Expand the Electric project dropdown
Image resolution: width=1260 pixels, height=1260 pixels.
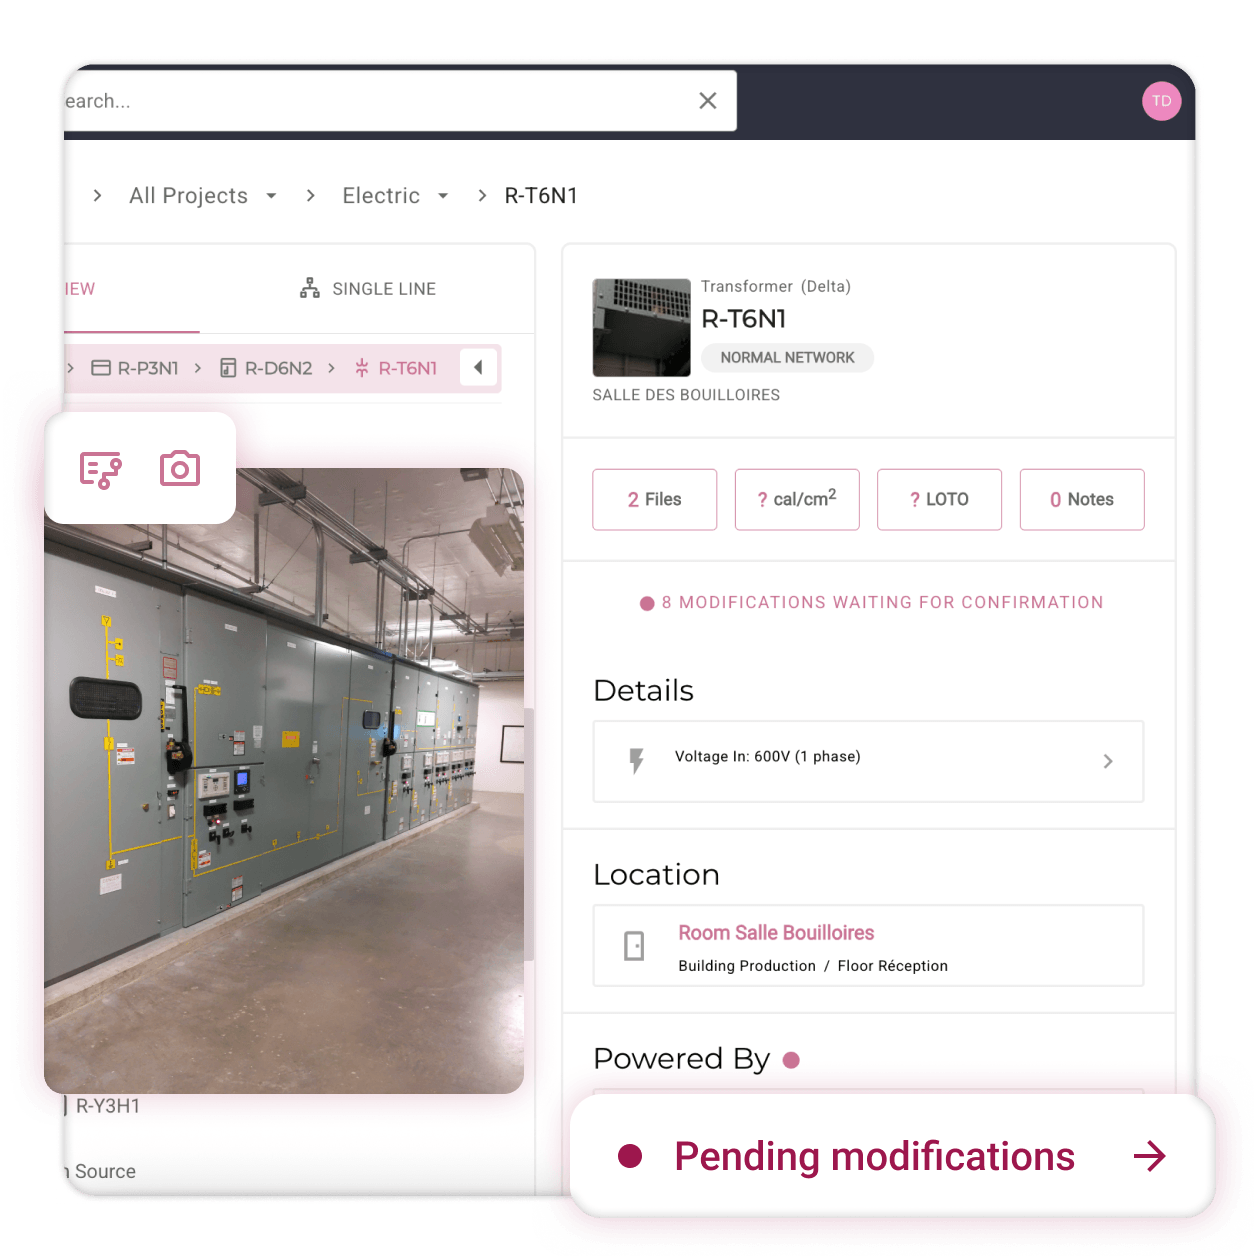(443, 196)
